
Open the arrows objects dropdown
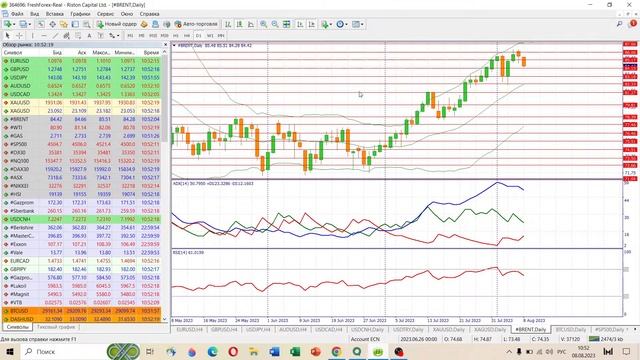114,36
